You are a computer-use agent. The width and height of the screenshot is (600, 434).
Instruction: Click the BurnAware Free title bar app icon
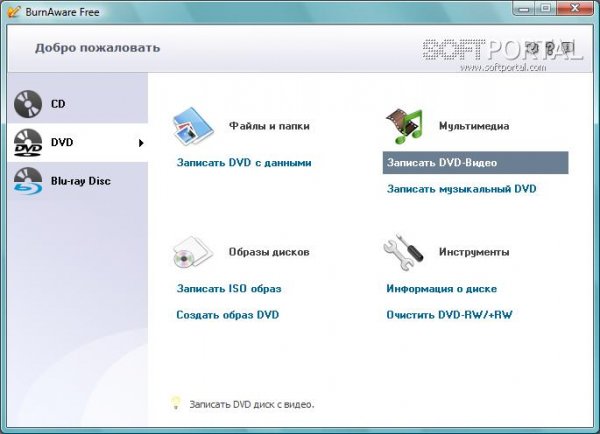(14, 11)
